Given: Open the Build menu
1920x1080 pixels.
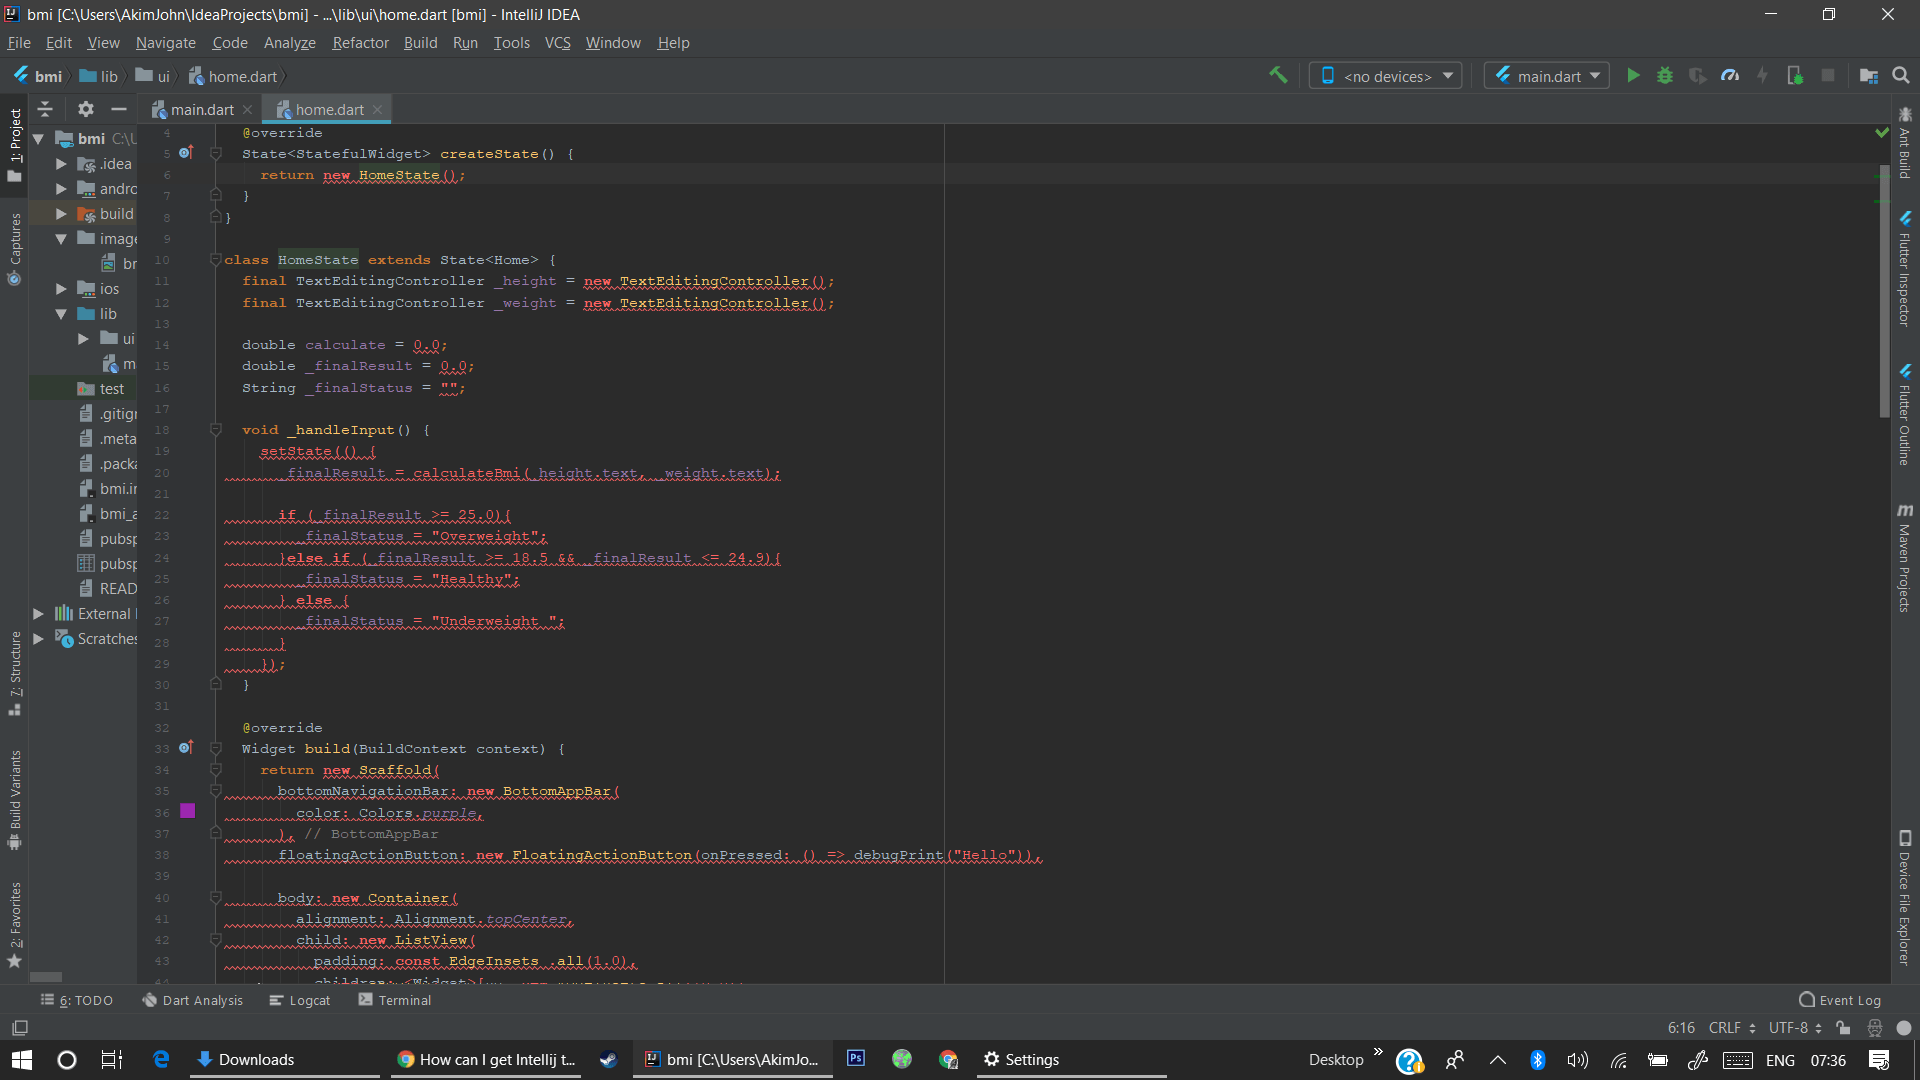Looking at the screenshot, I should 421,42.
